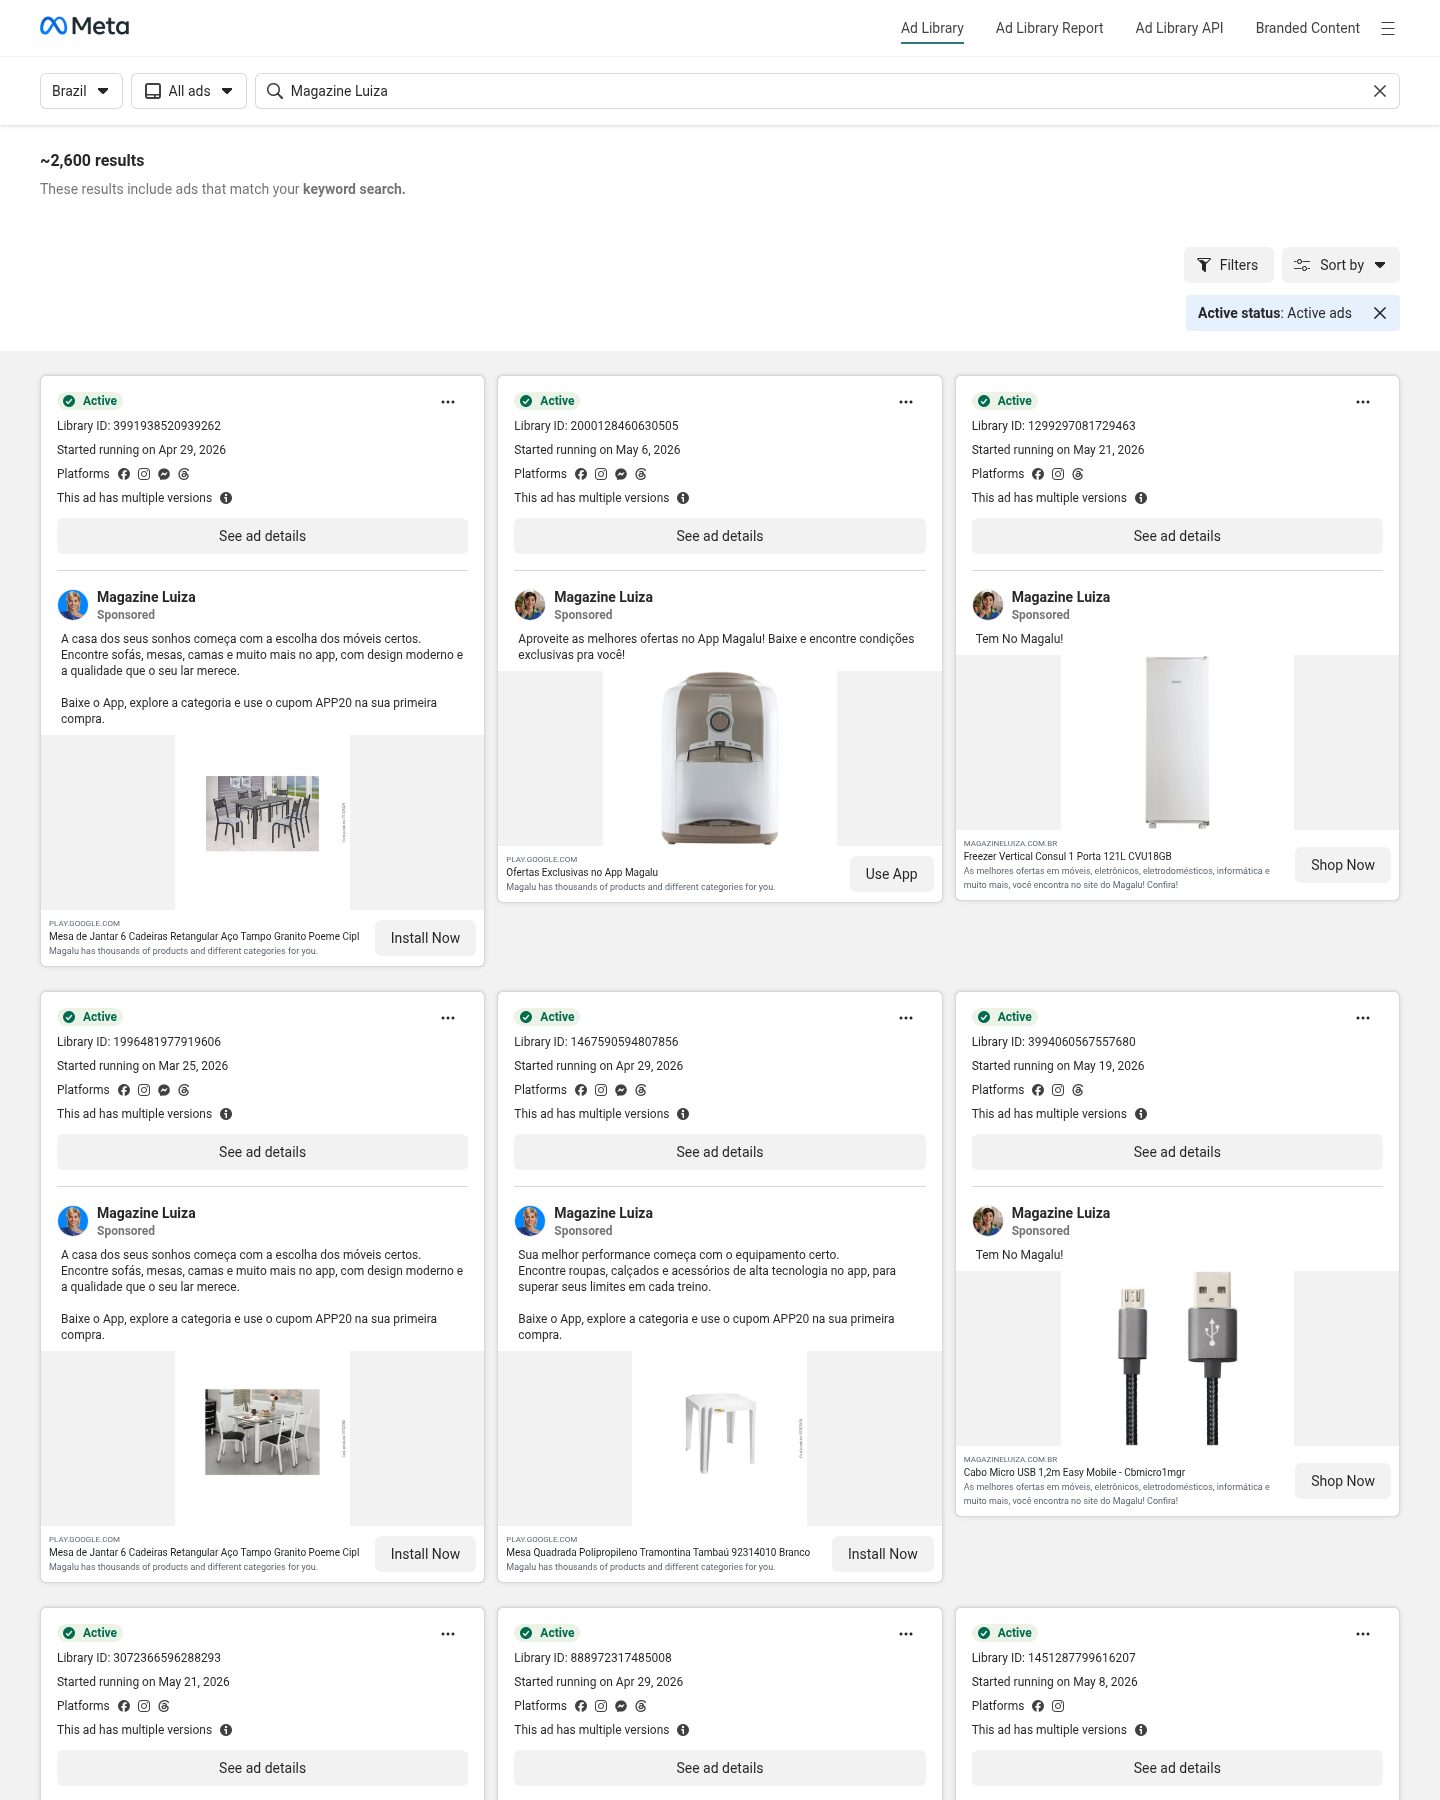Click info icon on ad 3994060567557680 versions
The width and height of the screenshot is (1440, 1800).
pos(1140,1114)
